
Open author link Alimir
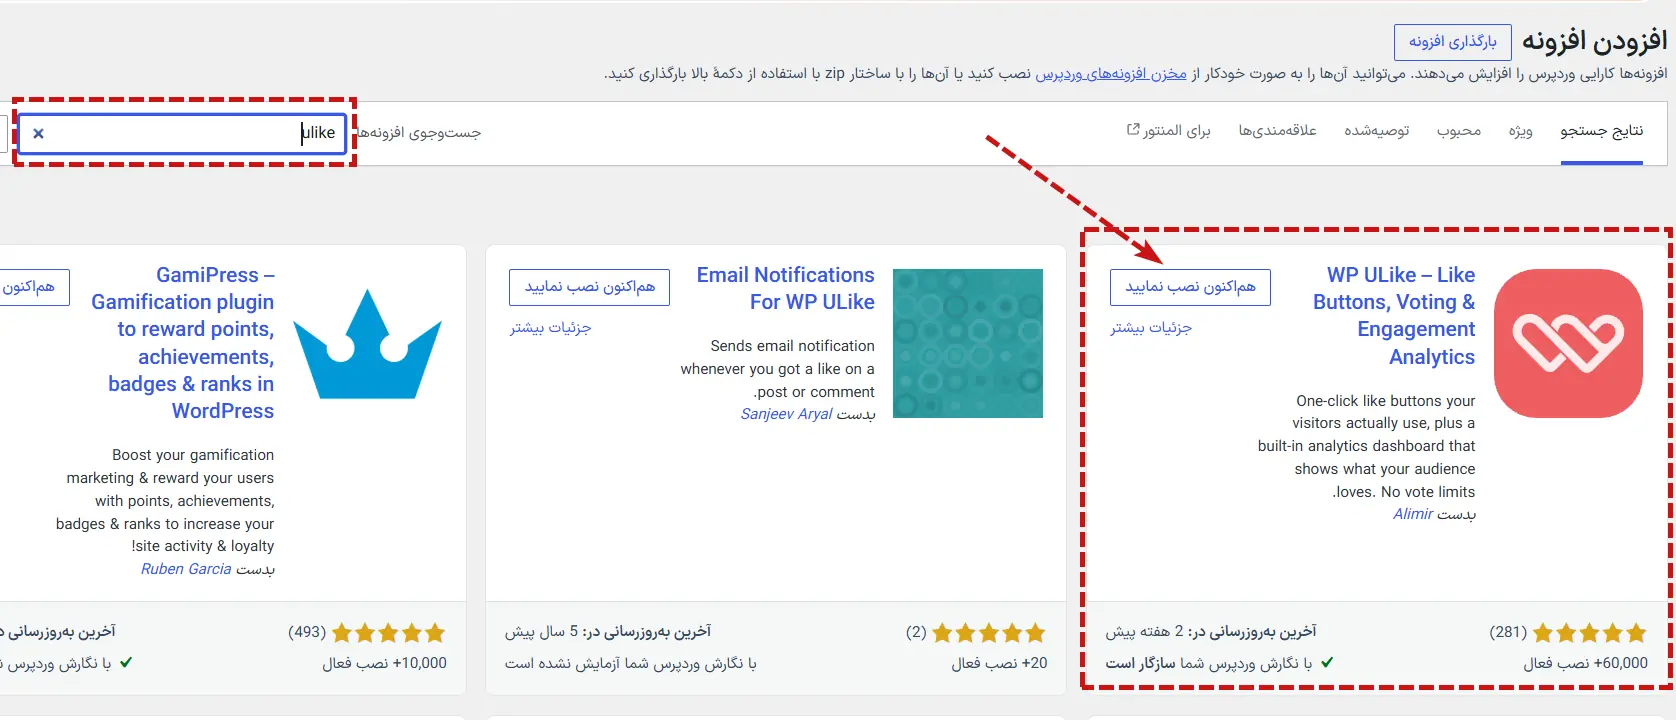[x=1413, y=514]
